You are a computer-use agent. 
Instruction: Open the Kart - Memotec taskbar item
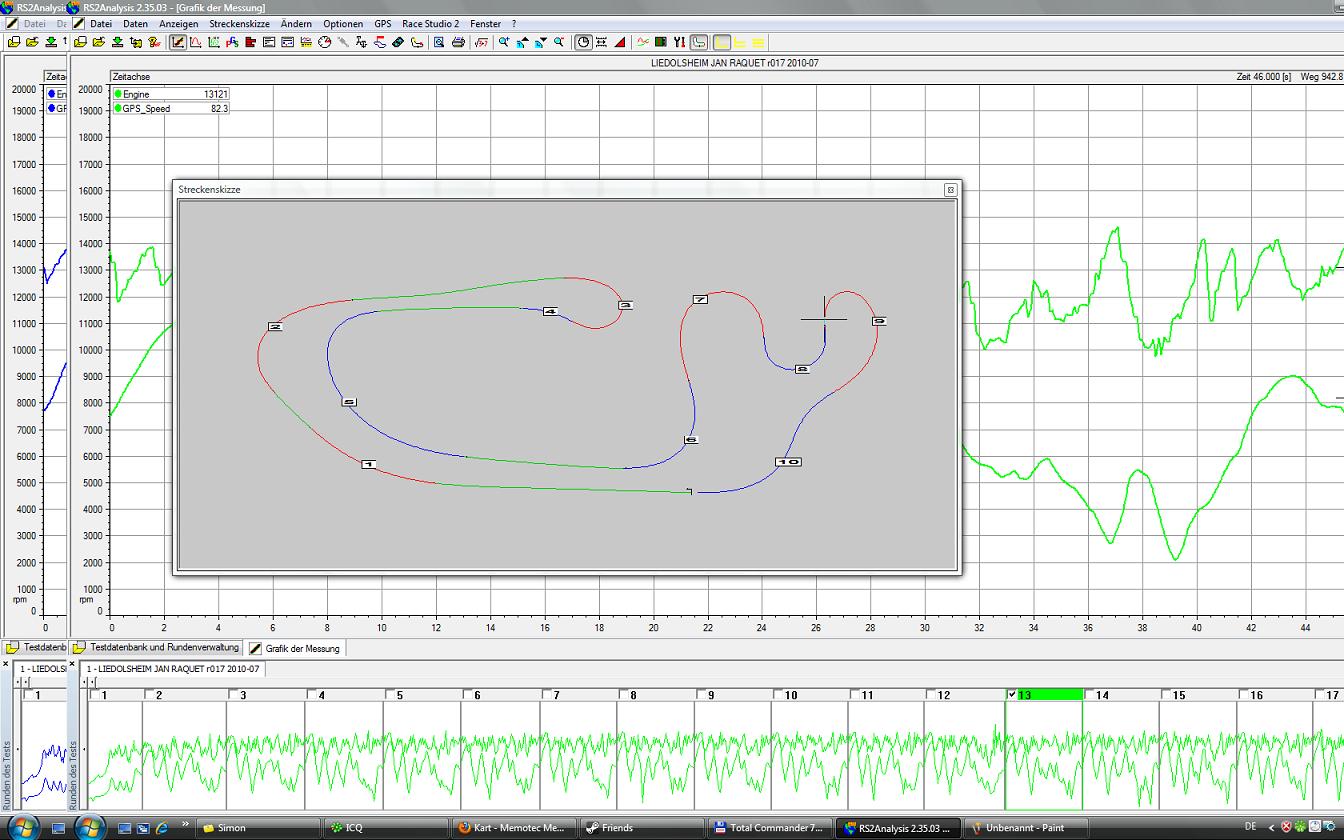coord(513,827)
